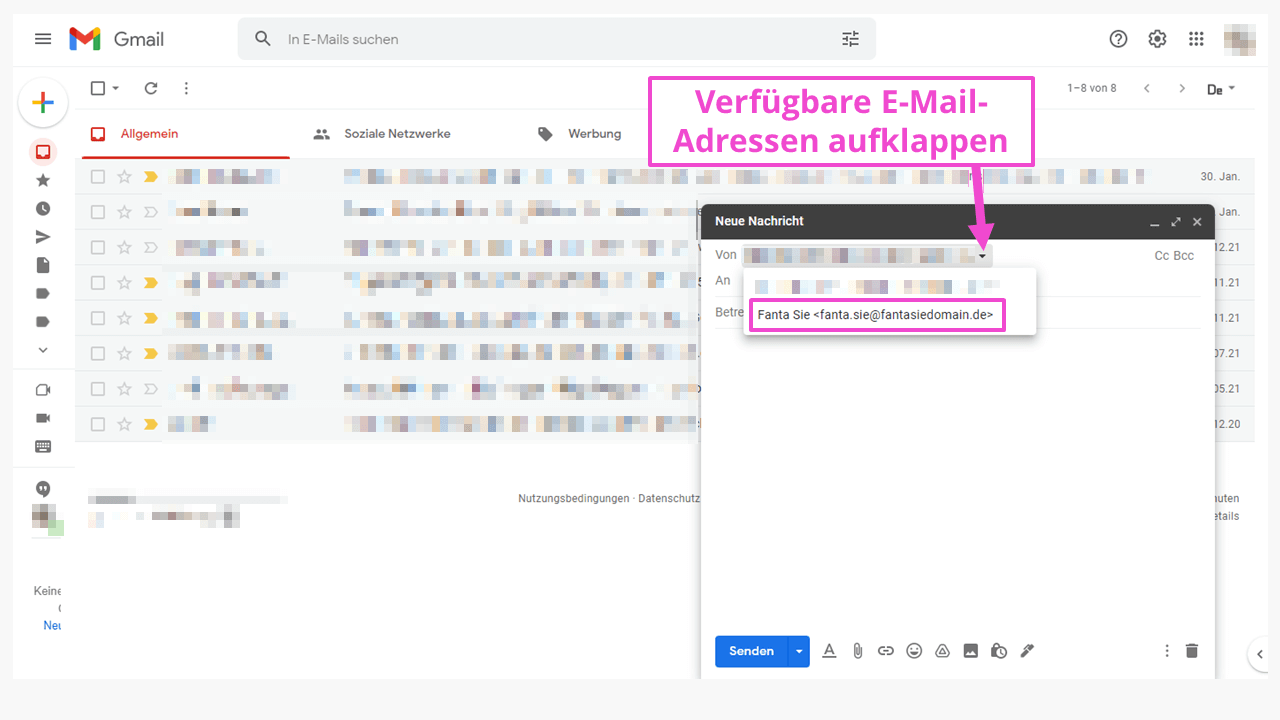Insert a photo into the message

tap(970, 651)
